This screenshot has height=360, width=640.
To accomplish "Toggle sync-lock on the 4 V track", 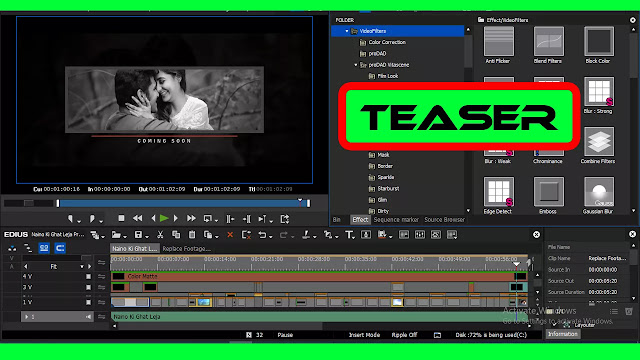I will (x=101, y=276).
